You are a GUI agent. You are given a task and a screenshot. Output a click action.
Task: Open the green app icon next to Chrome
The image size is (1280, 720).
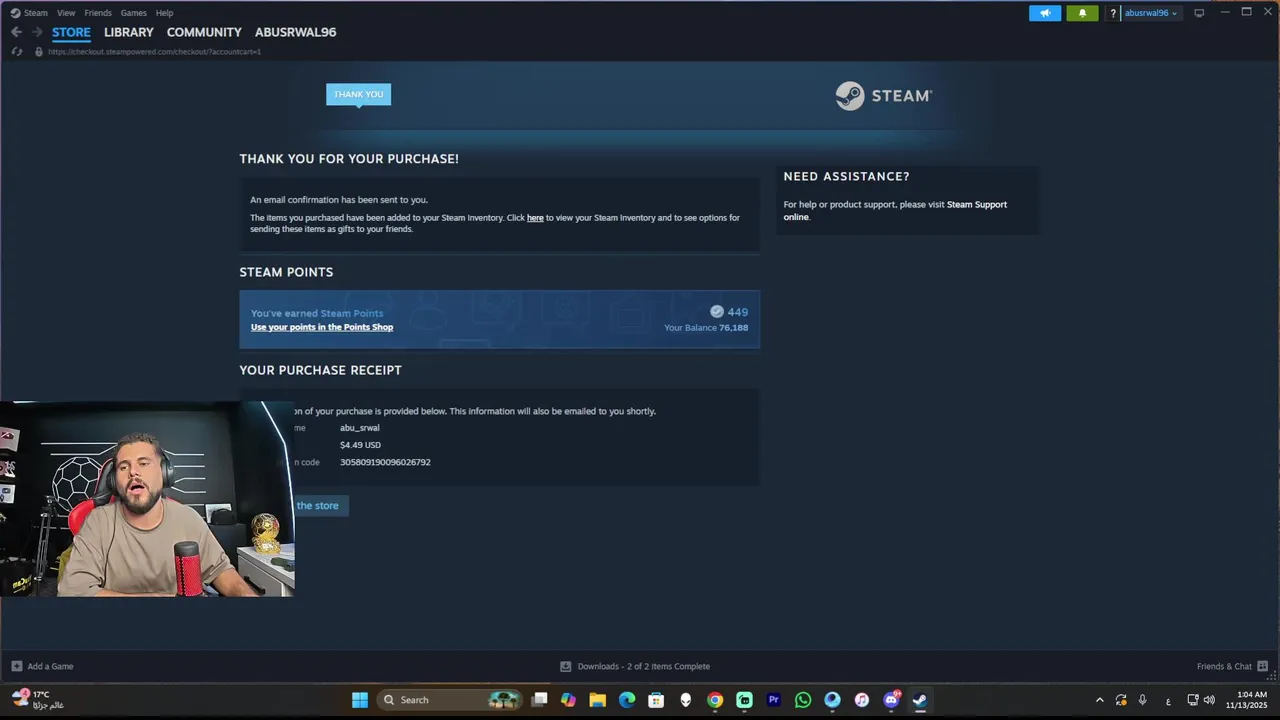point(744,700)
